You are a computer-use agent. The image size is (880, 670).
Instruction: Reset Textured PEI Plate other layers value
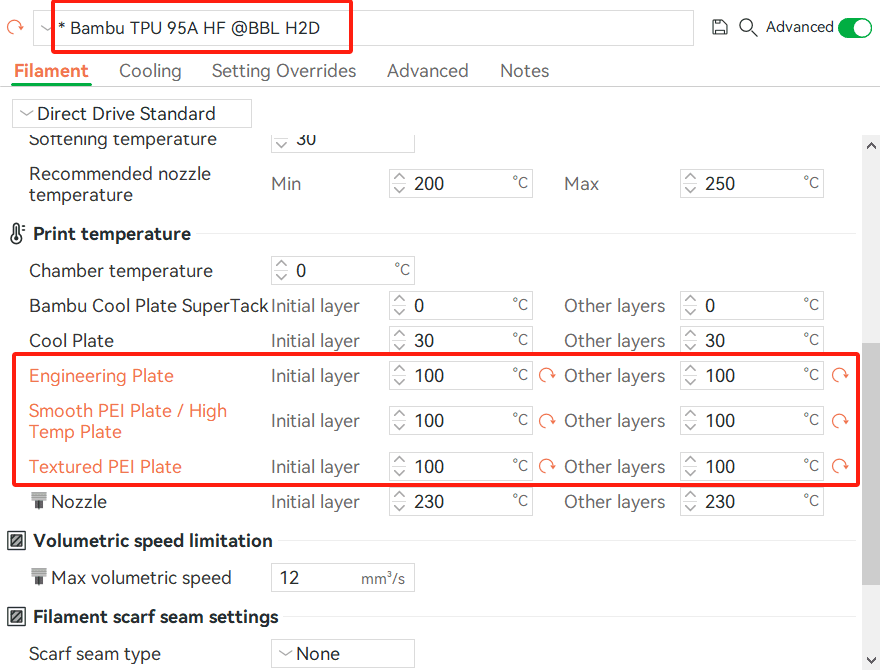click(840, 466)
